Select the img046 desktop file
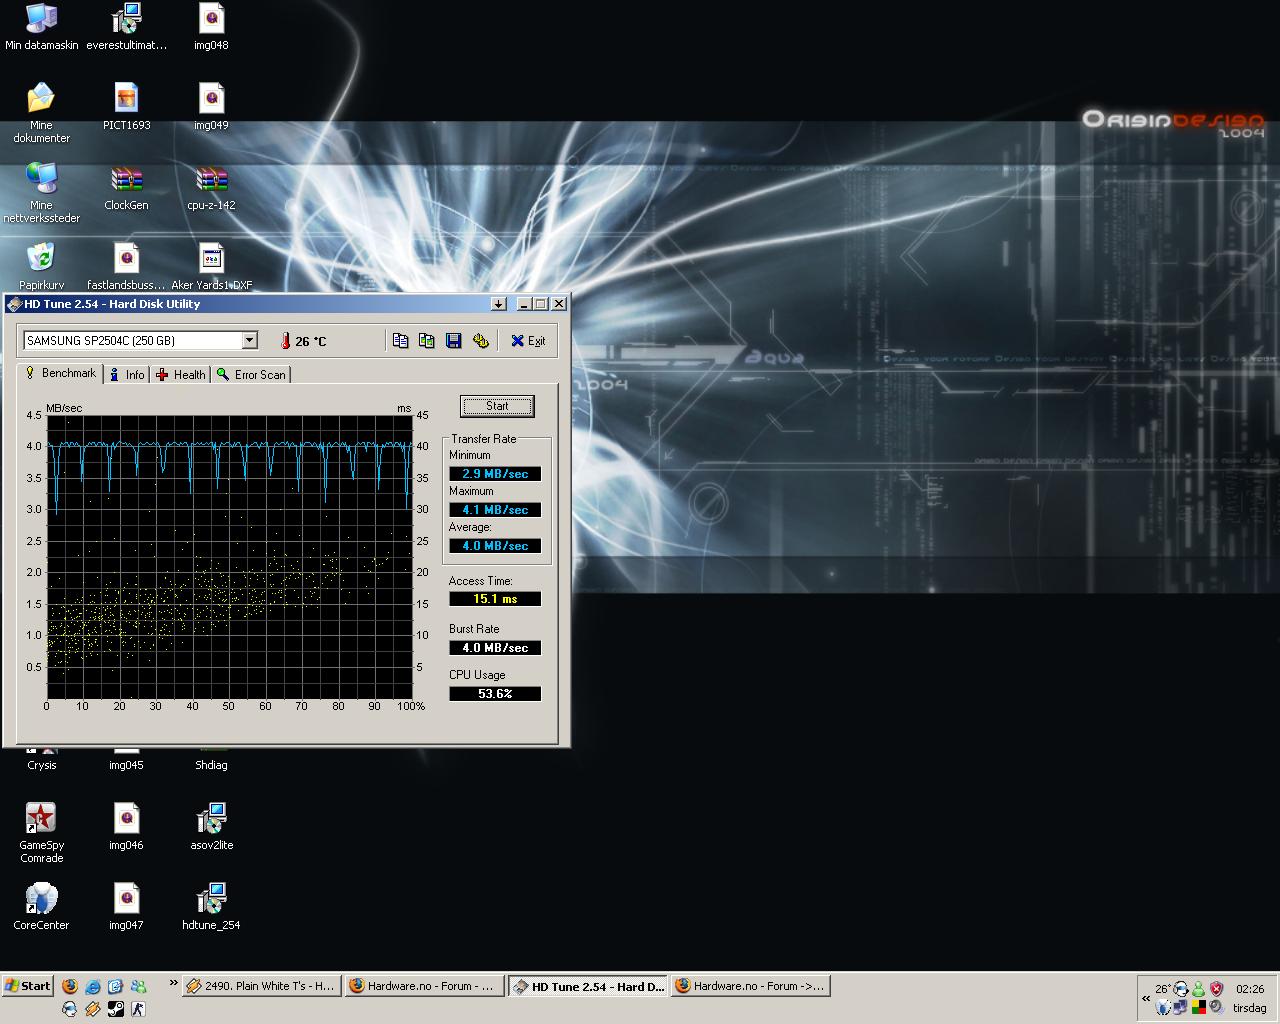1280x1024 pixels. pyautogui.click(x=126, y=826)
